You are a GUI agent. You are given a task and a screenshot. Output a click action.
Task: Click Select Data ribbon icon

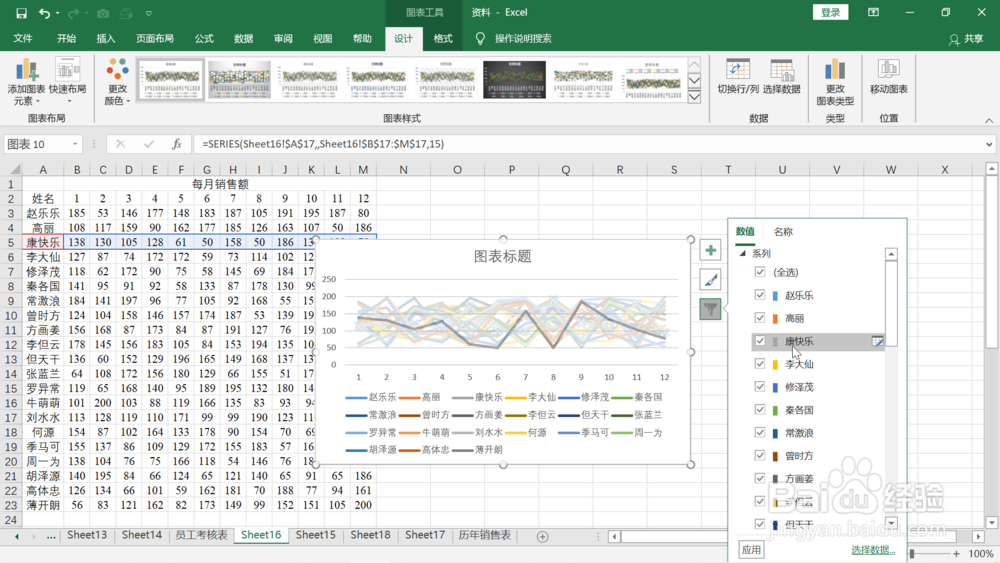click(781, 69)
